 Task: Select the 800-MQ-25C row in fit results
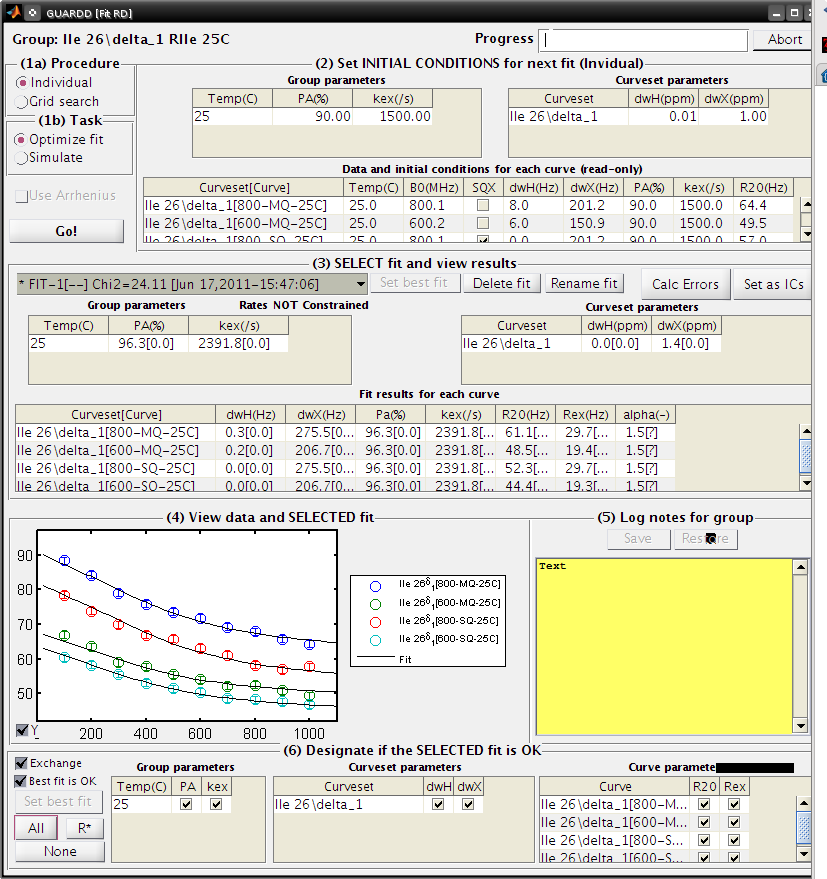pos(345,432)
